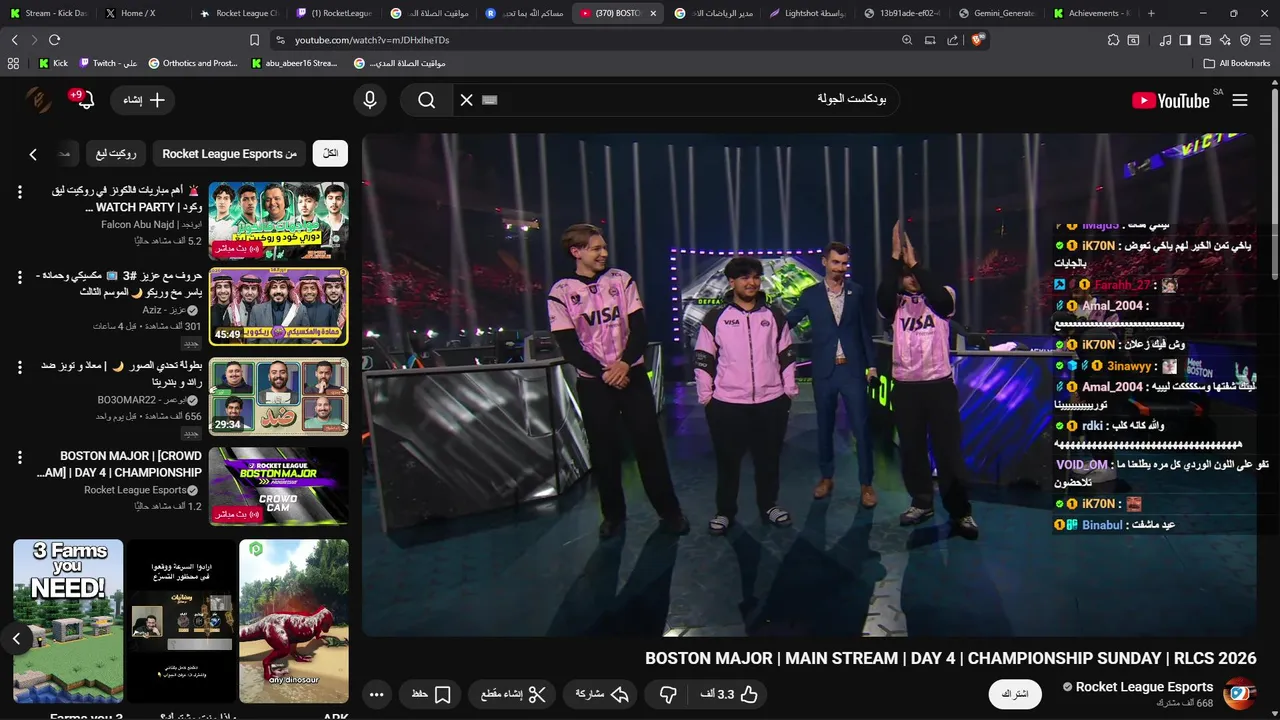Open the 45:49 حروف مع عزيز thumbnail
1280x720 pixels.
[278, 306]
